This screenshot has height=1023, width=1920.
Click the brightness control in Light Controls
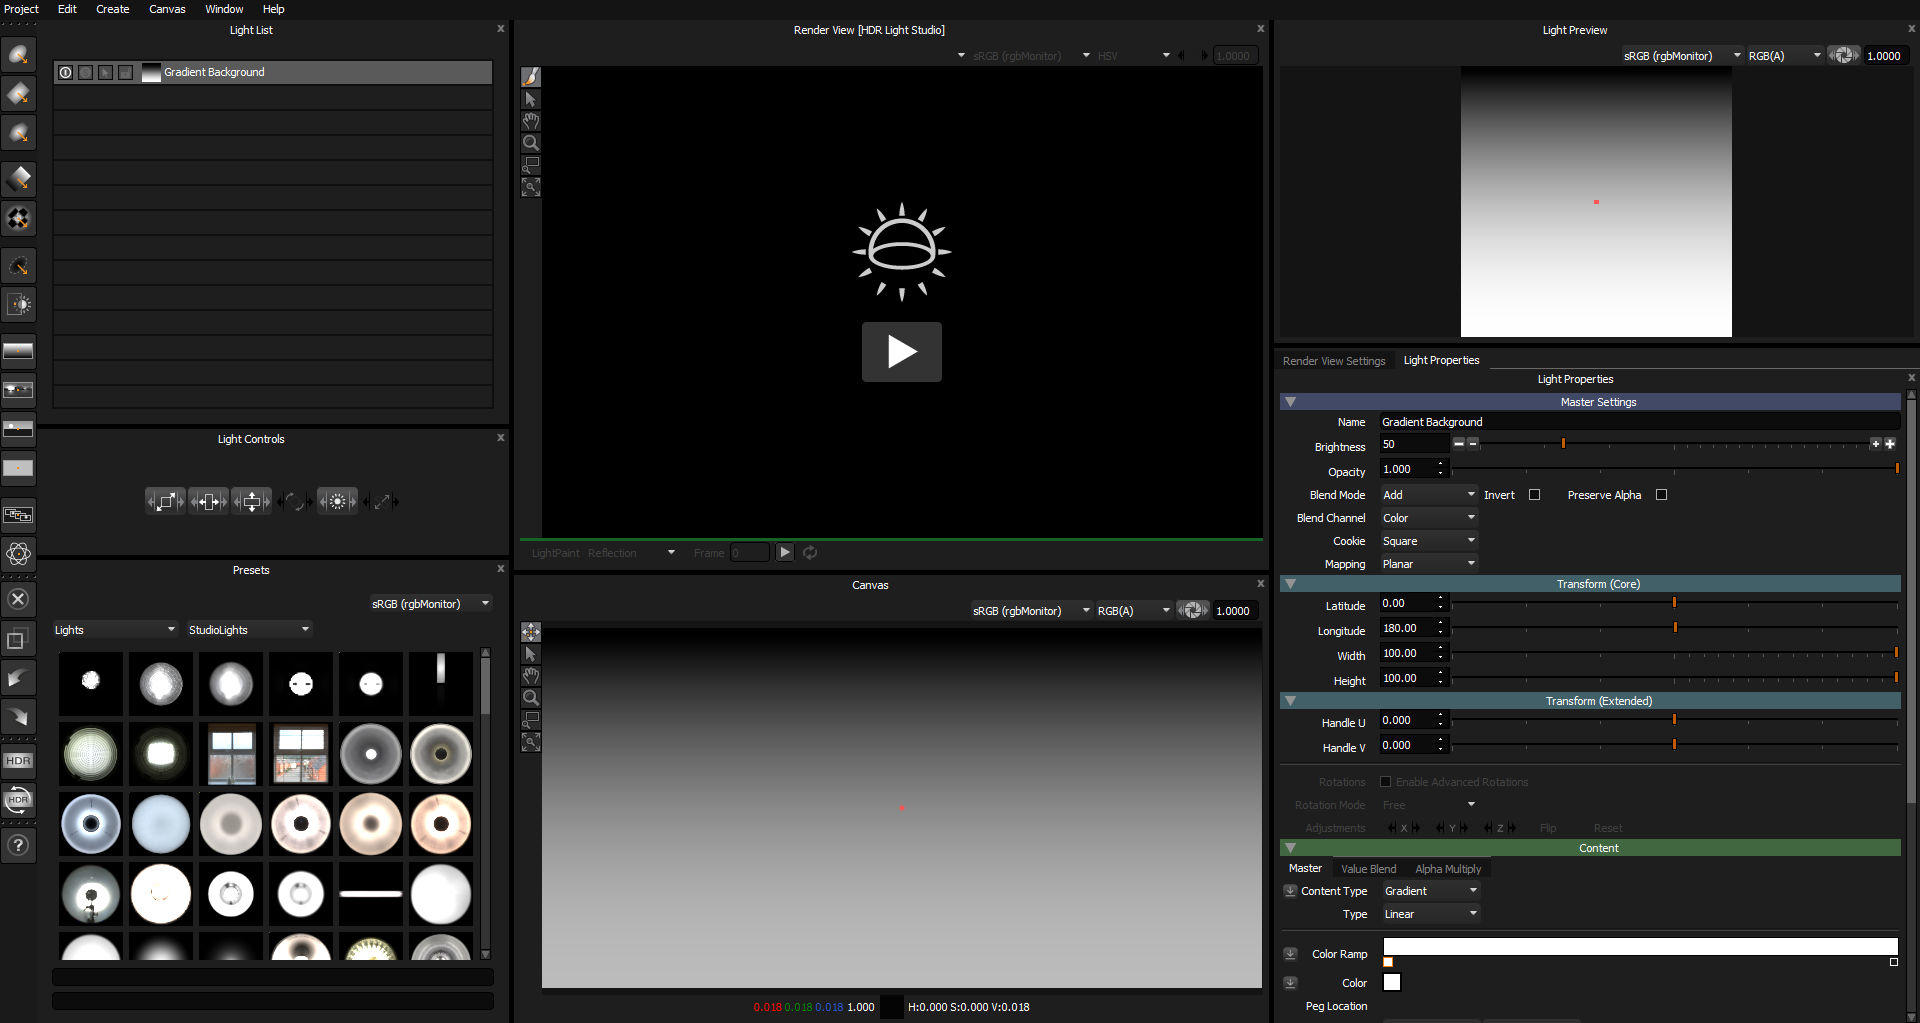338,502
